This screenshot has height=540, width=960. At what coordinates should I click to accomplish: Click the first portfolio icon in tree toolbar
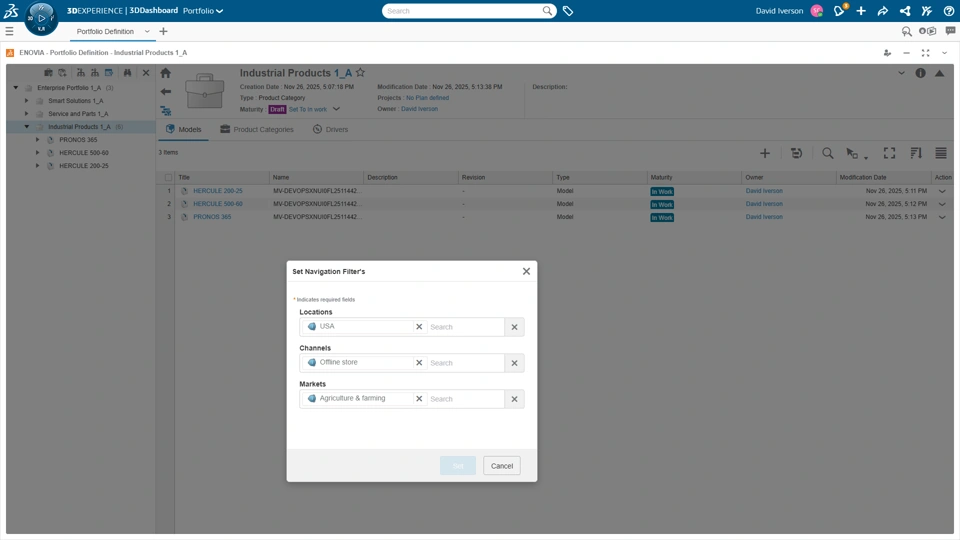click(48, 73)
